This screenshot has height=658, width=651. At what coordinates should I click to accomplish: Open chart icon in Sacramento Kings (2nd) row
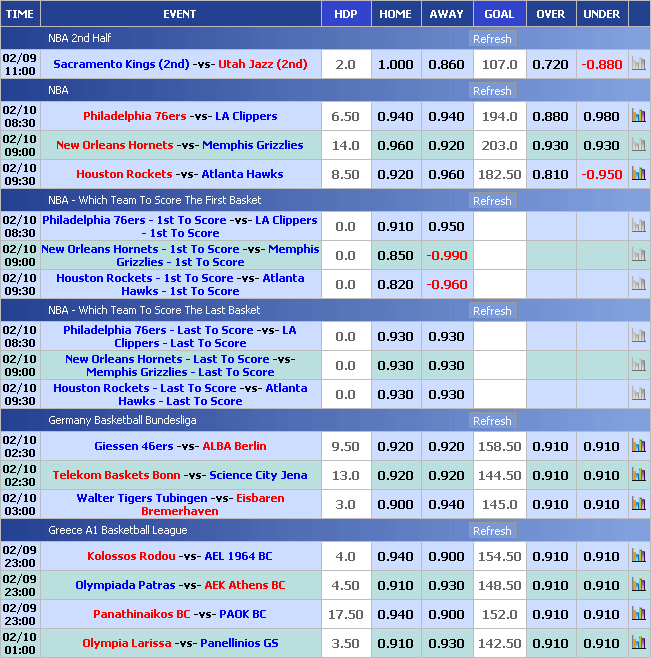coord(638,64)
